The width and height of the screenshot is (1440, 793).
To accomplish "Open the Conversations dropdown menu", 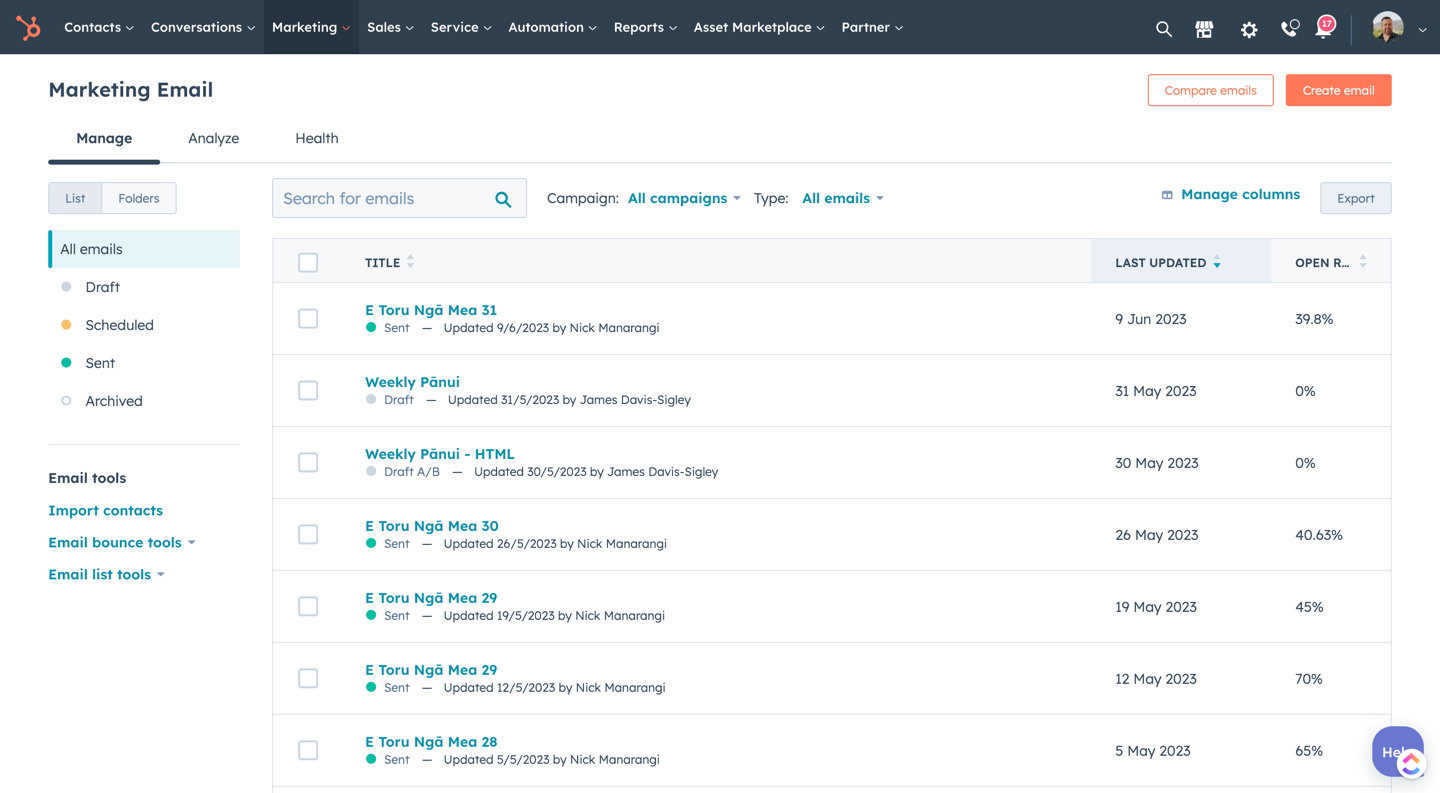I will point(203,27).
